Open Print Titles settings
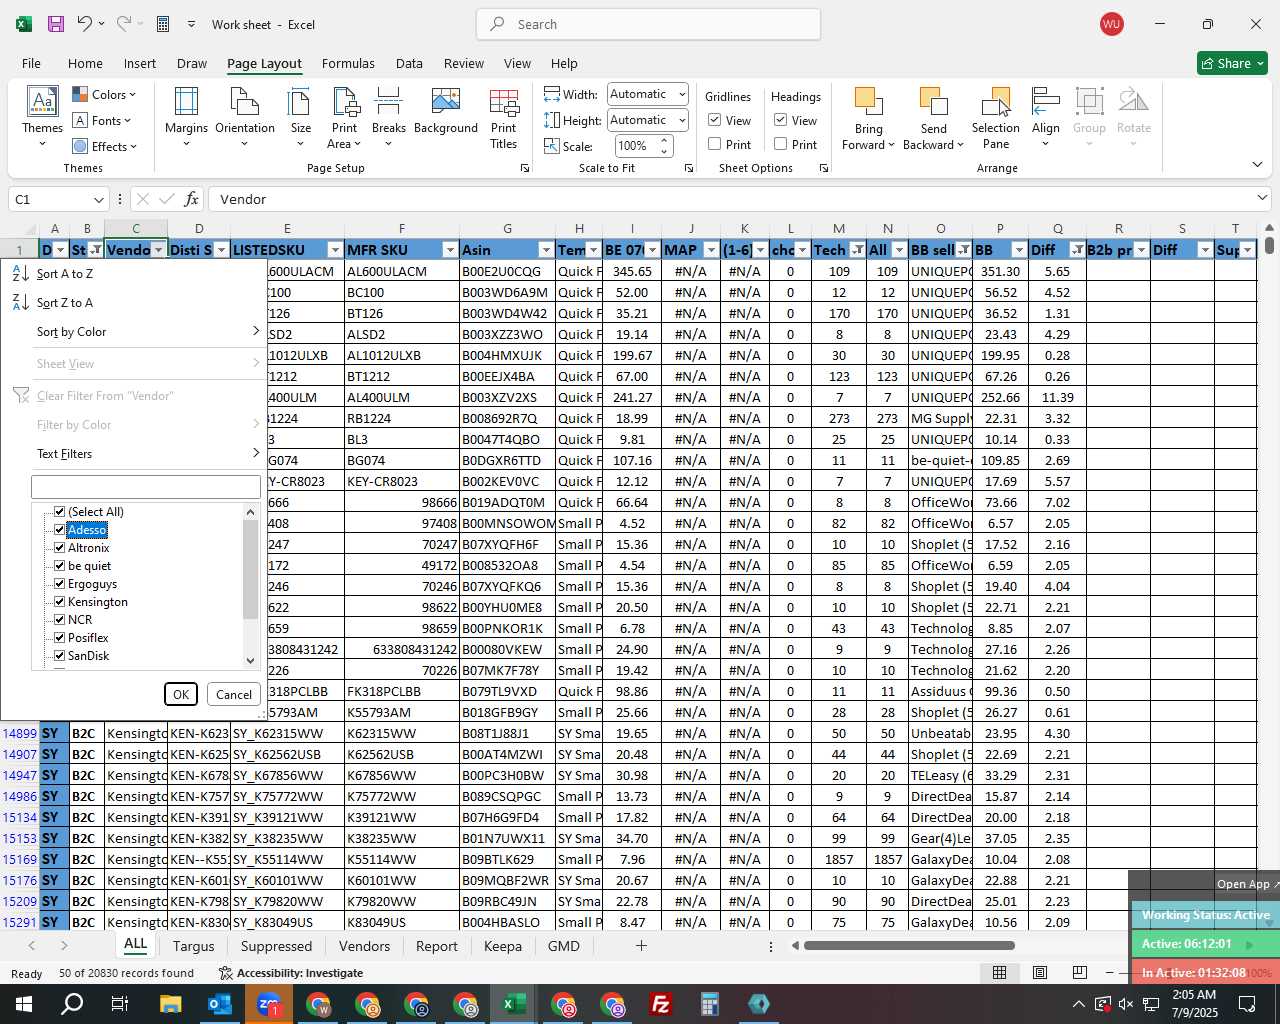The image size is (1280, 1024). point(504,118)
